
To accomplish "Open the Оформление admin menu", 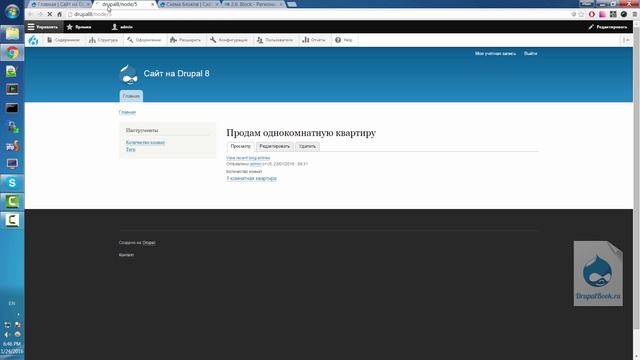I will [144, 40].
